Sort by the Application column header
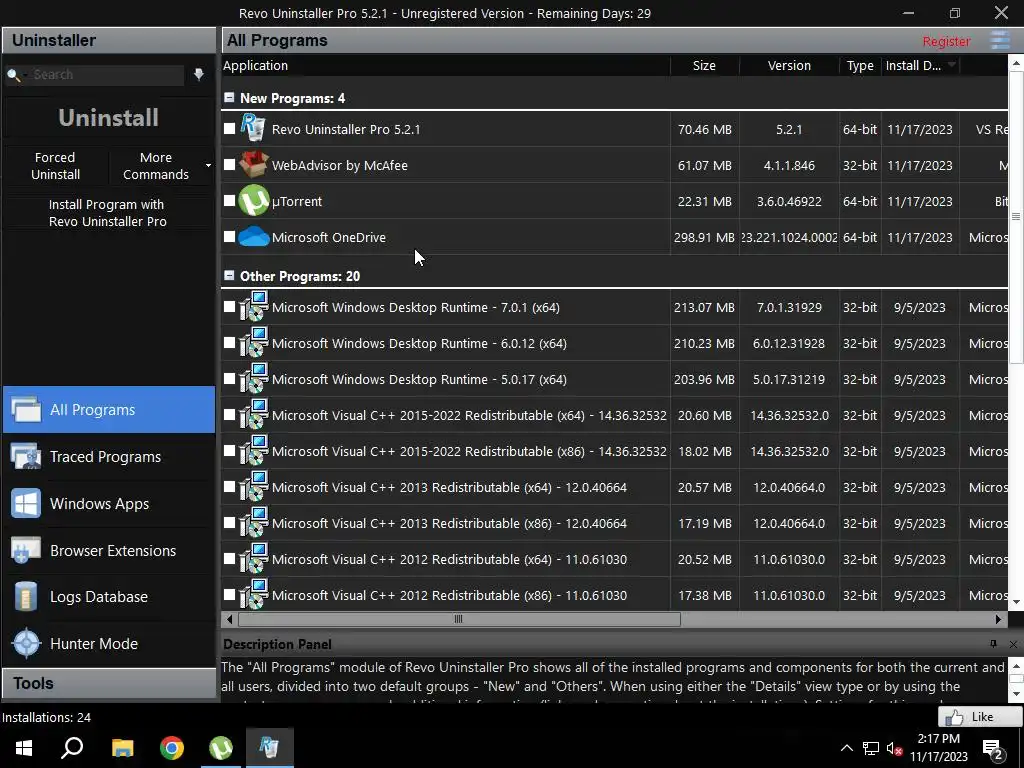The width and height of the screenshot is (1024, 768). (x=446, y=65)
